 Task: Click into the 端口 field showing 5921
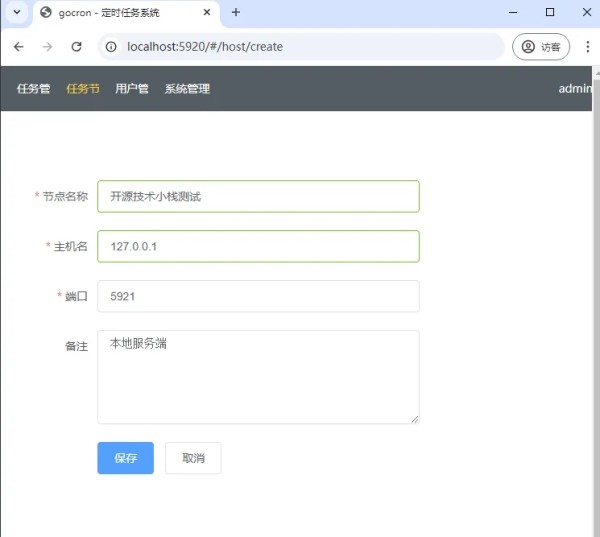(x=258, y=296)
